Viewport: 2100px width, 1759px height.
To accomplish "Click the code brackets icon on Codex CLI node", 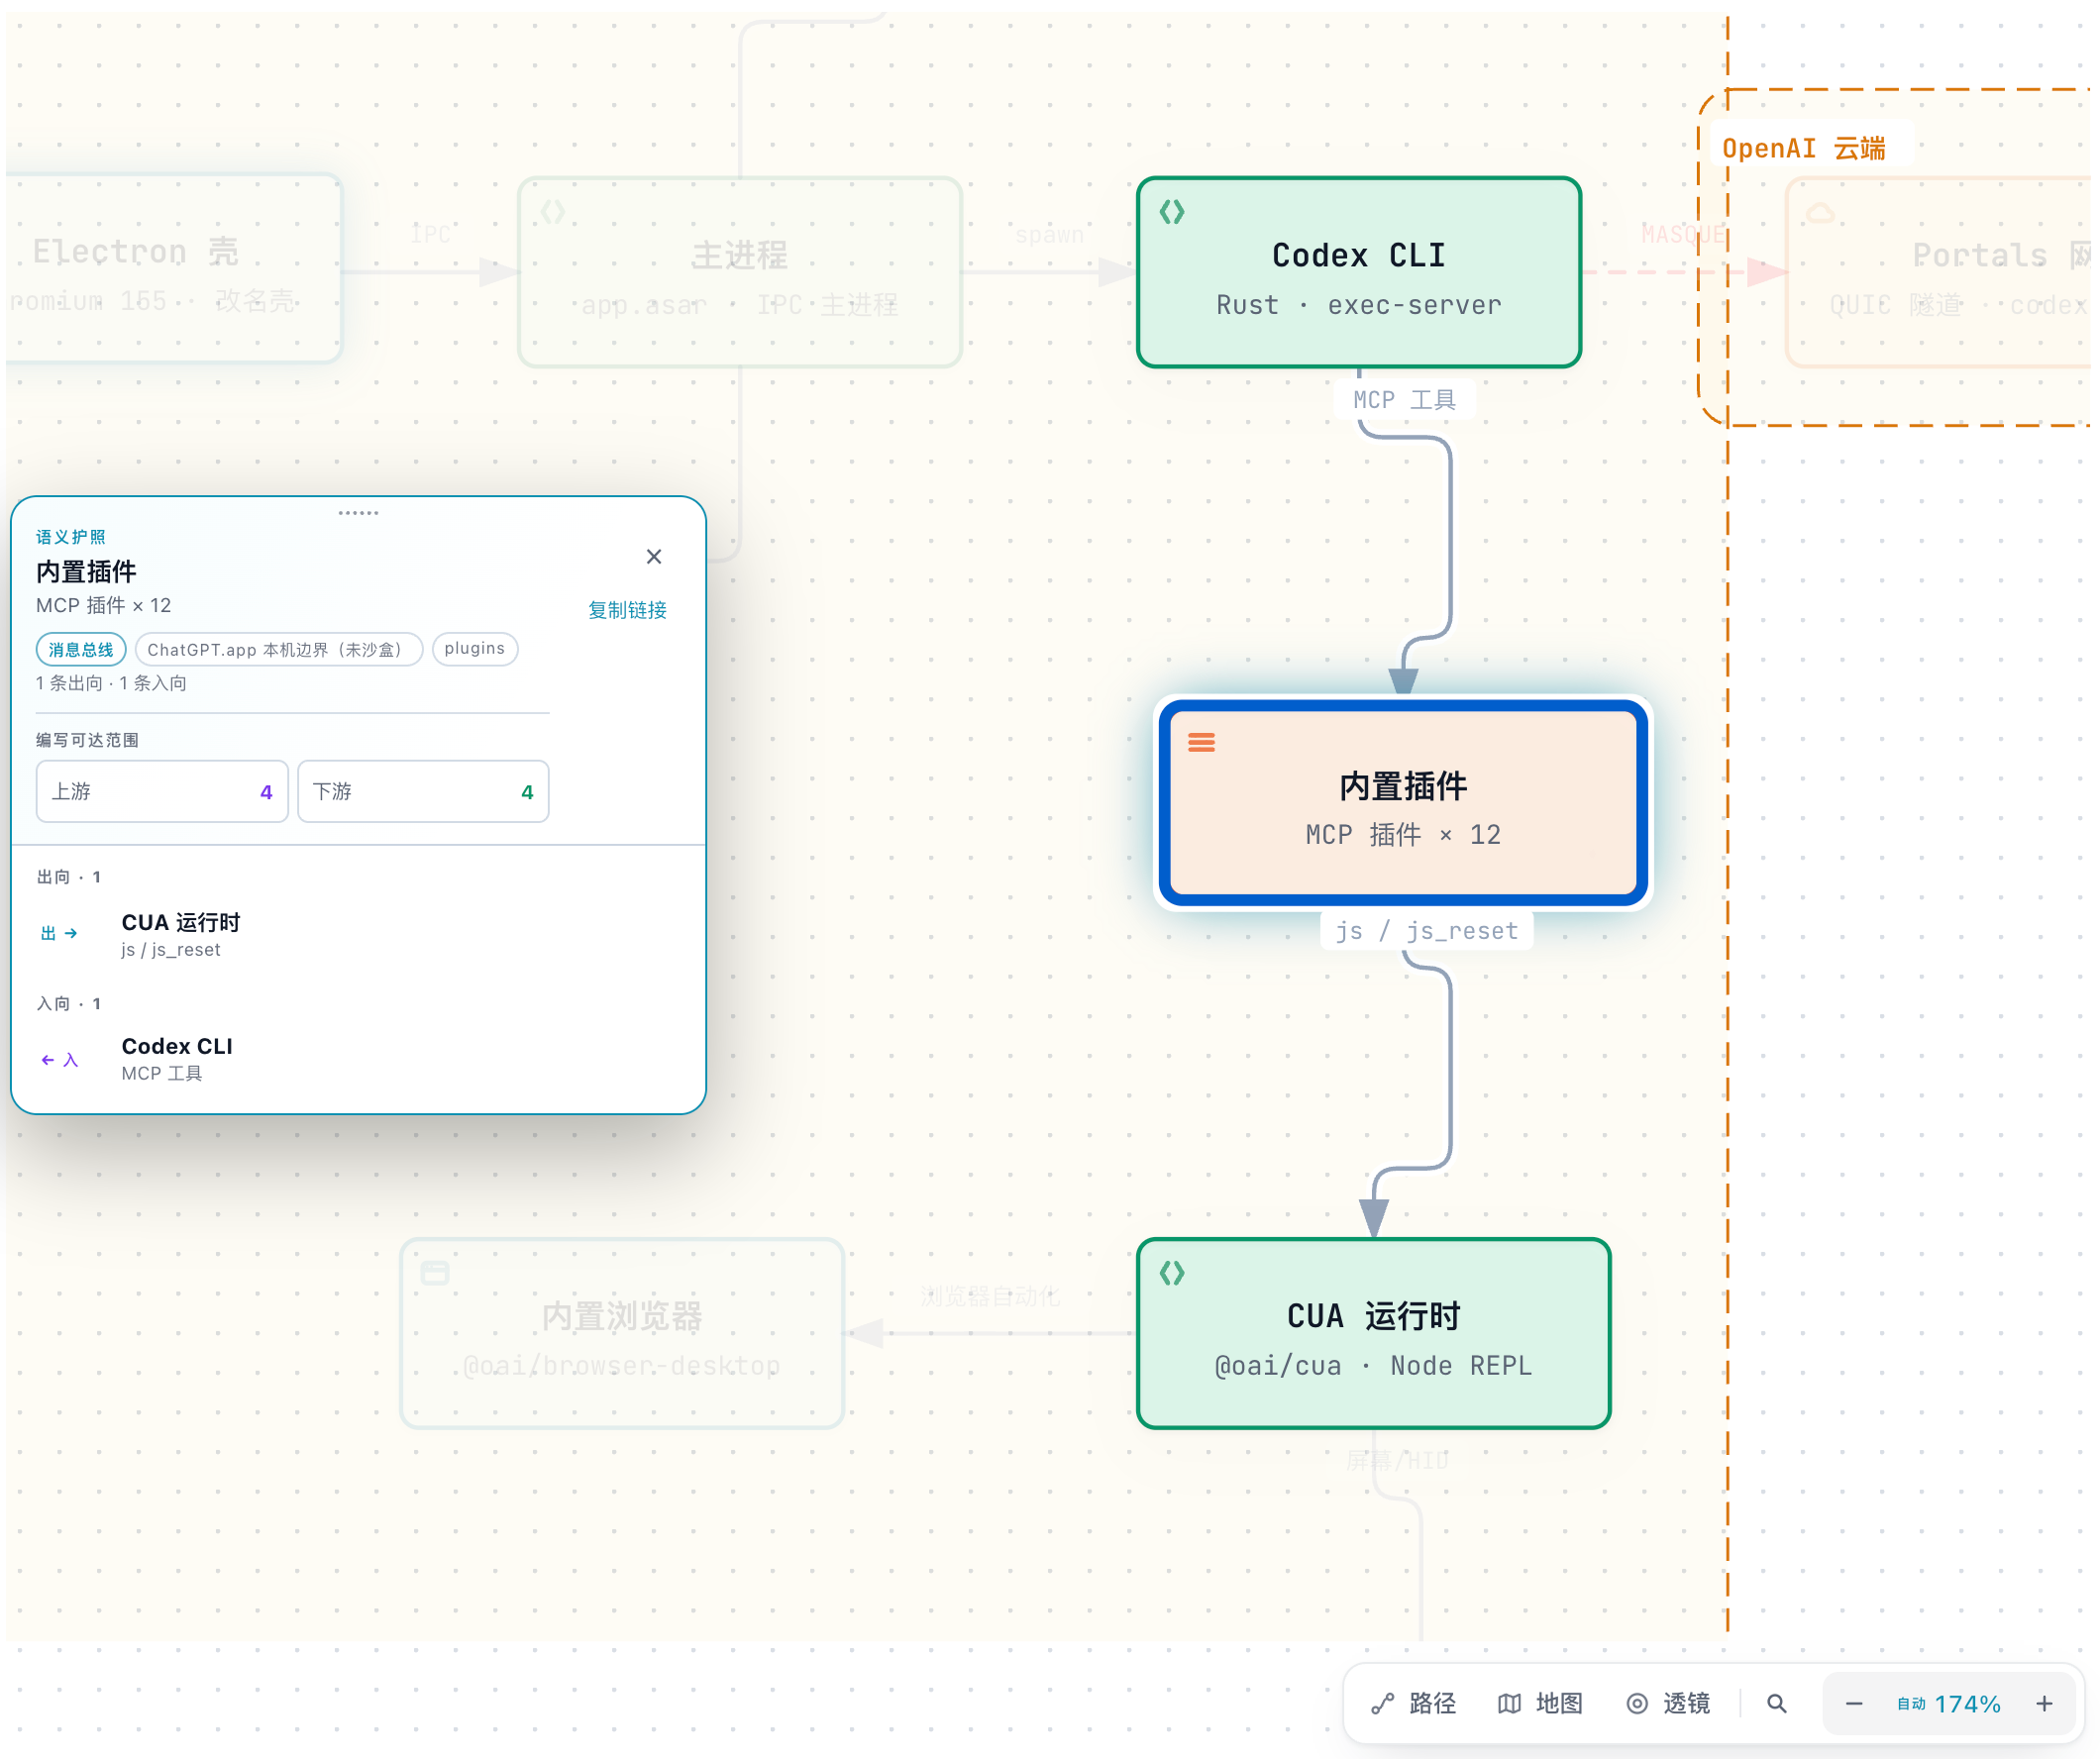I will point(1172,212).
